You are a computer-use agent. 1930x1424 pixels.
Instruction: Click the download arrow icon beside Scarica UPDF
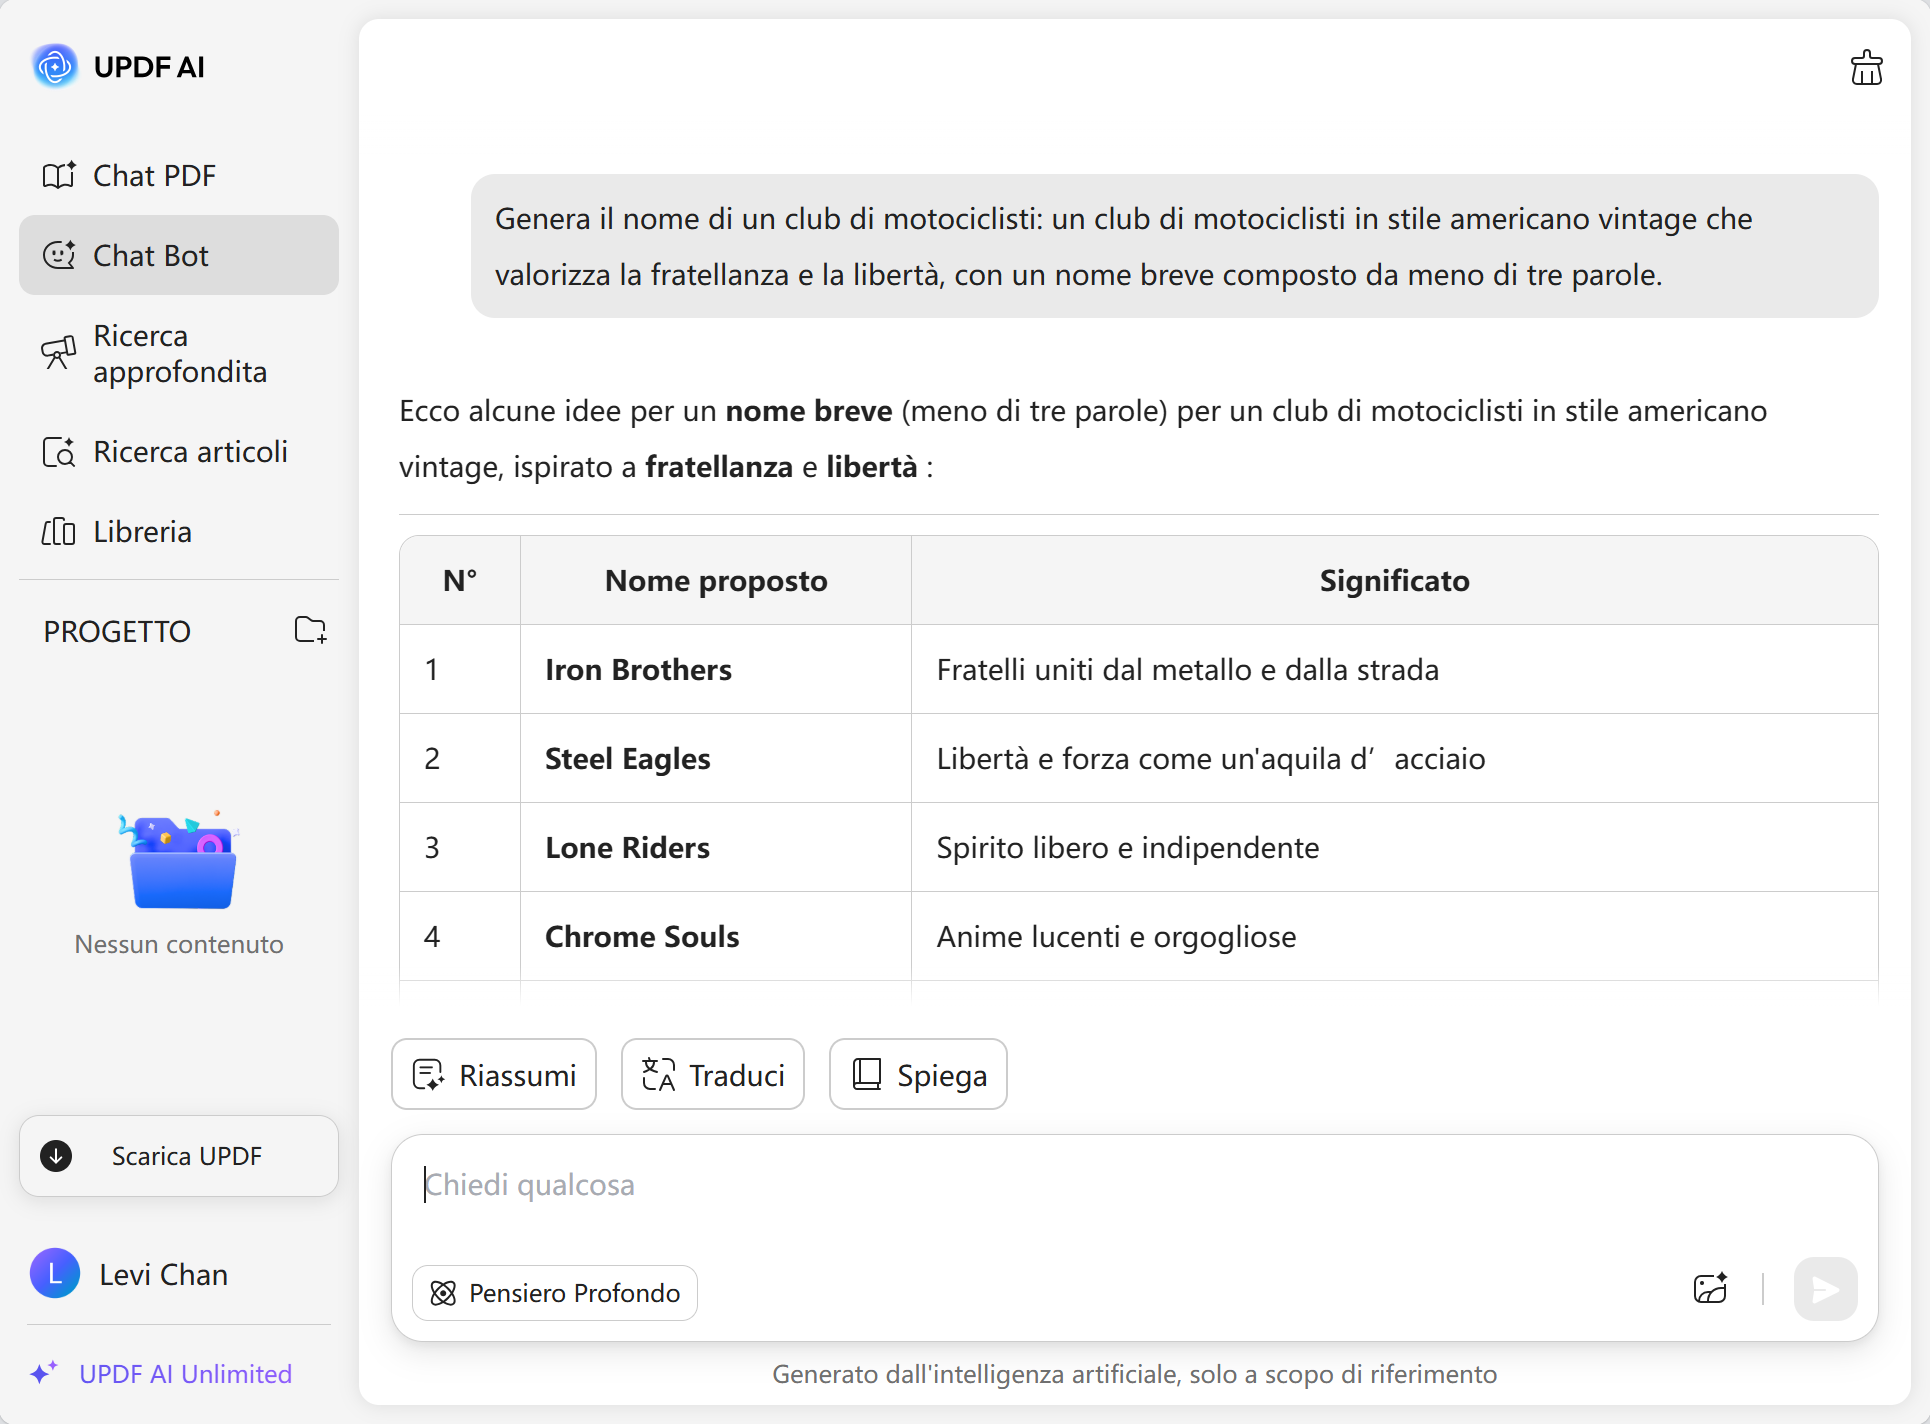coord(56,1156)
